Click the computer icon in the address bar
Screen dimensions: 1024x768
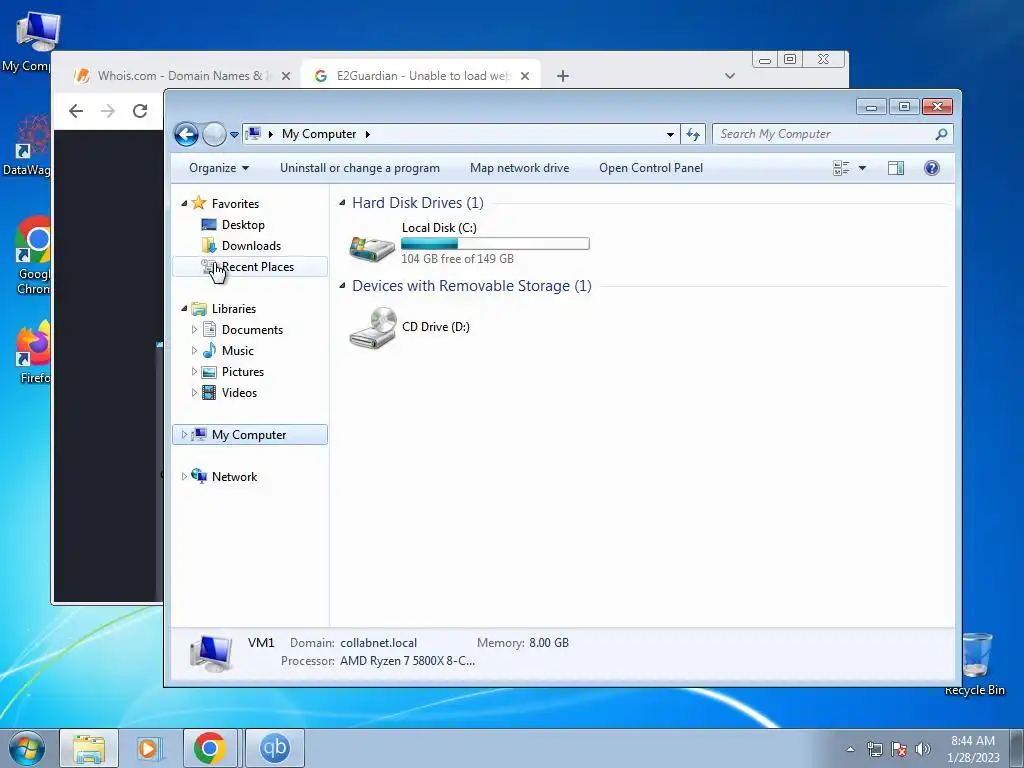(253, 134)
